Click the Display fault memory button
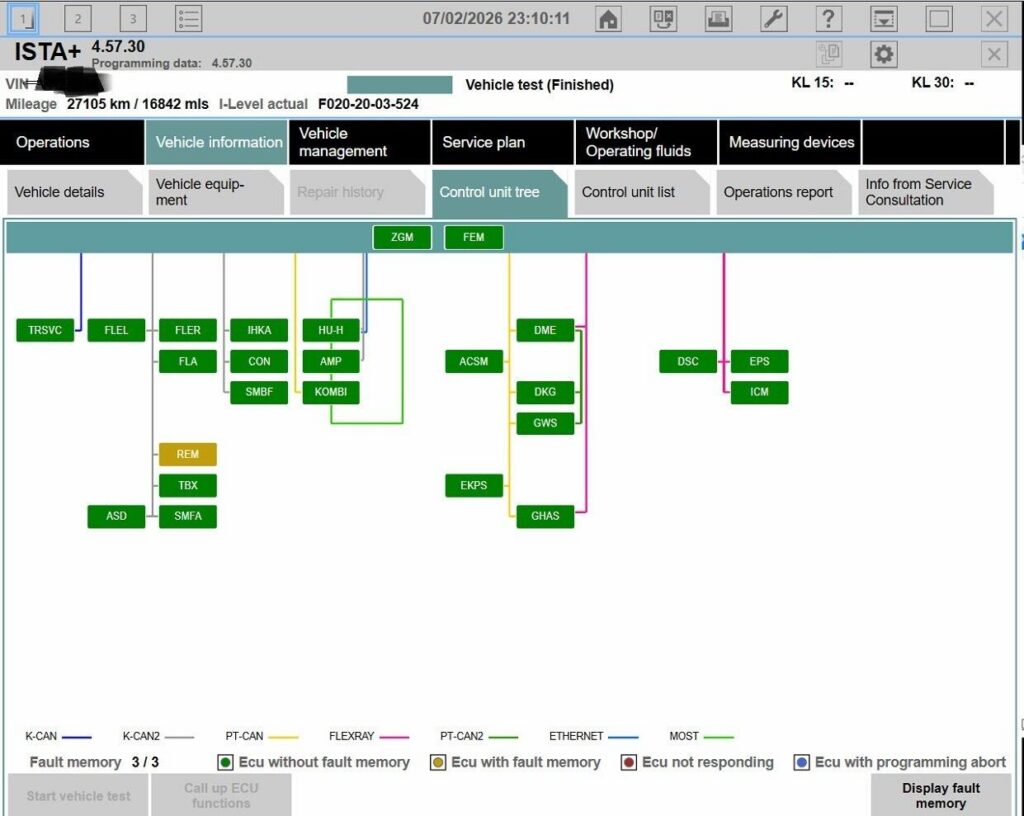The width and height of the screenshot is (1024, 816). 940,795
